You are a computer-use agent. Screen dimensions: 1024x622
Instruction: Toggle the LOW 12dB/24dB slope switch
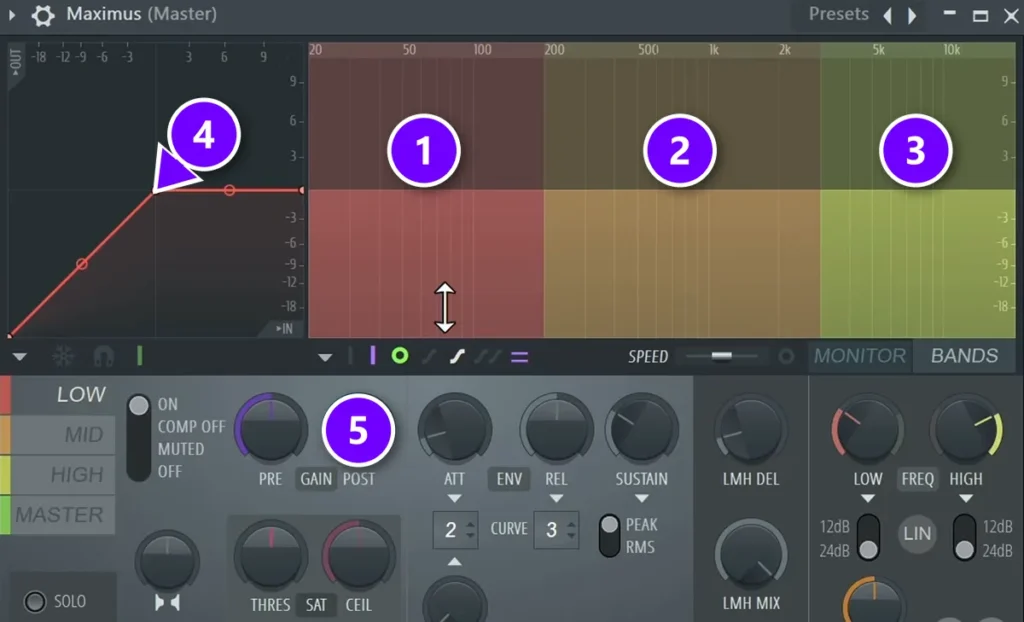[868, 538]
